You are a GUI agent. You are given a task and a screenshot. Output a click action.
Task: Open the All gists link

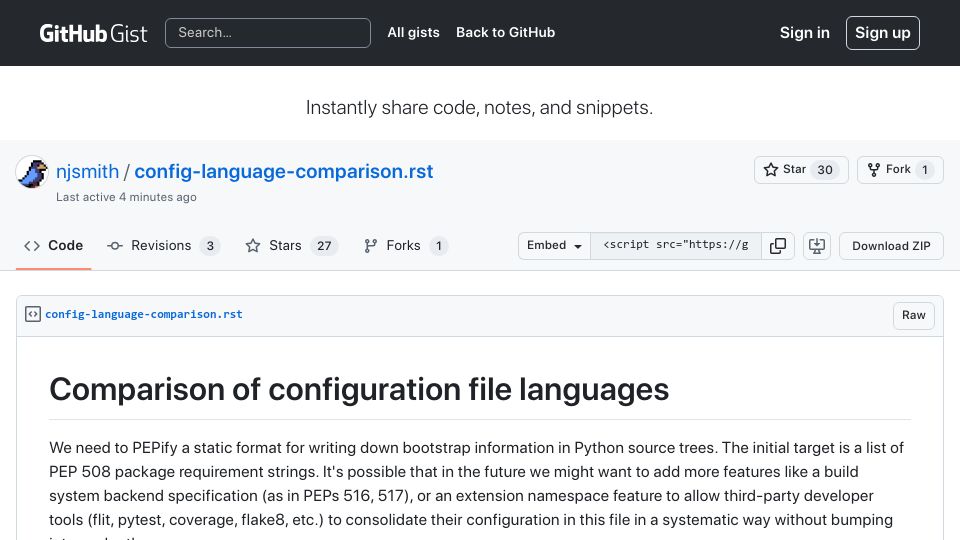(x=413, y=32)
